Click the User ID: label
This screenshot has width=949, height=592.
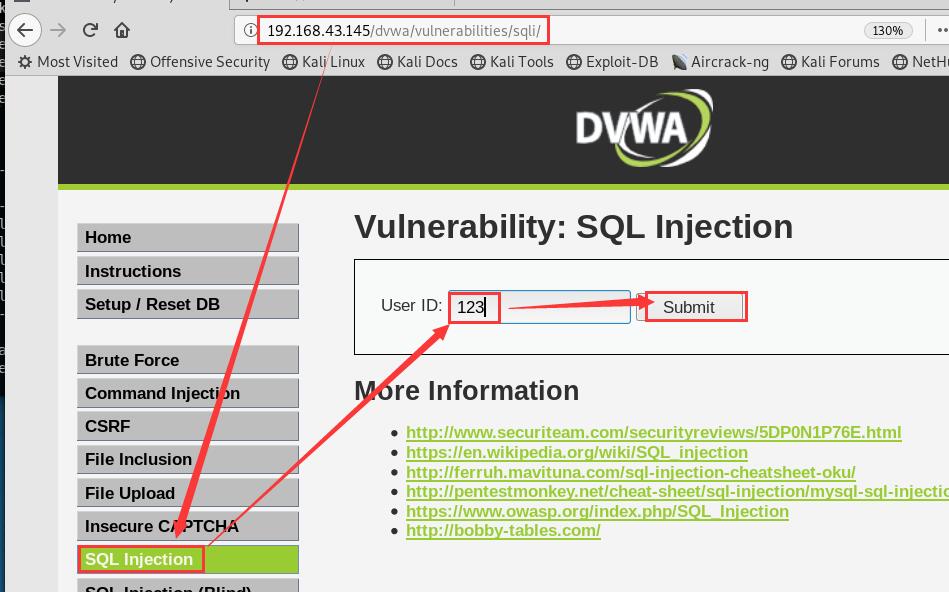tap(412, 305)
